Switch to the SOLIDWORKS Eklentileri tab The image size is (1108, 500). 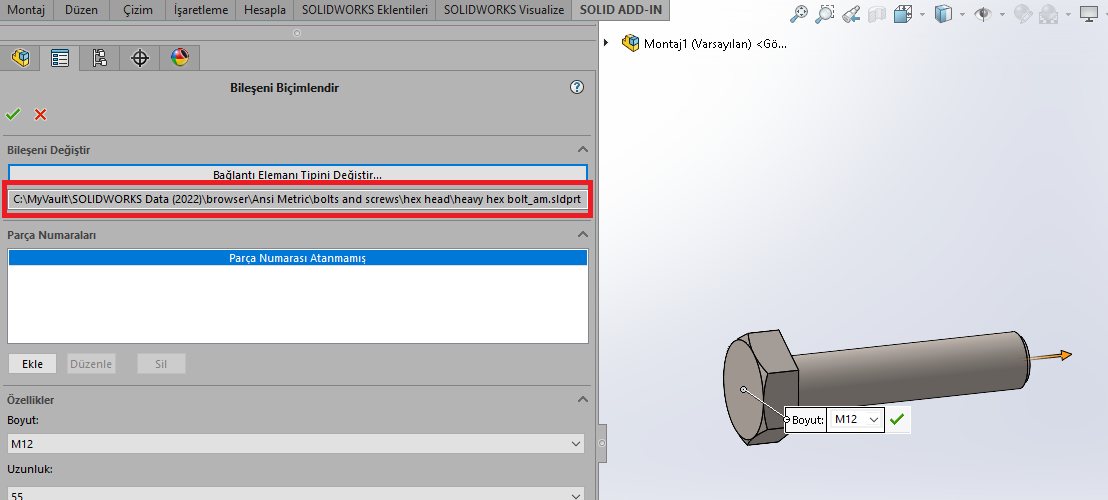click(x=364, y=11)
